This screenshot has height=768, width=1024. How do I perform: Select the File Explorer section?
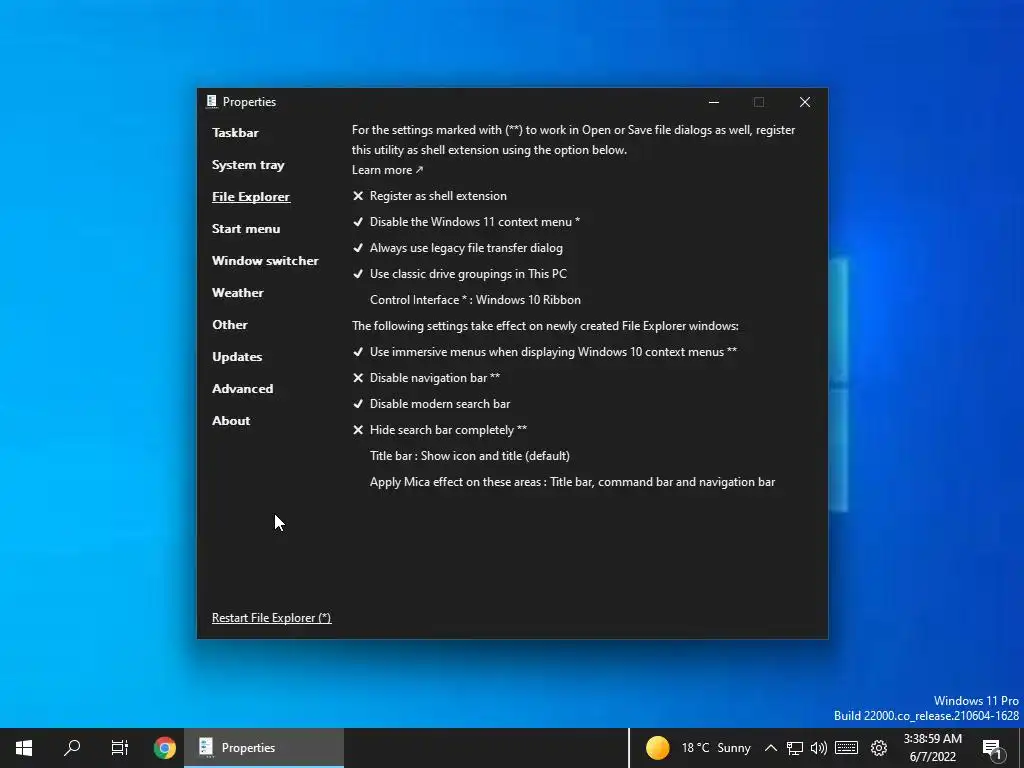pyautogui.click(x=251, y=197)
